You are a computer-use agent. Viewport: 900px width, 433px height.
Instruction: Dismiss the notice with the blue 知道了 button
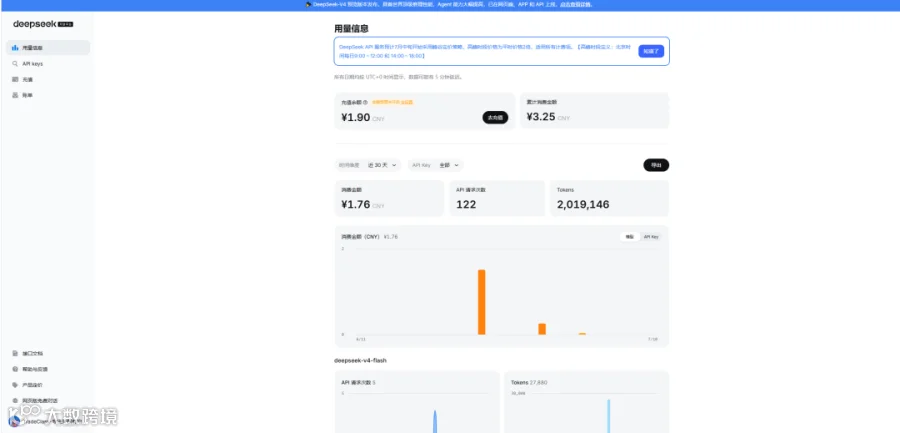tap(651, 51)
